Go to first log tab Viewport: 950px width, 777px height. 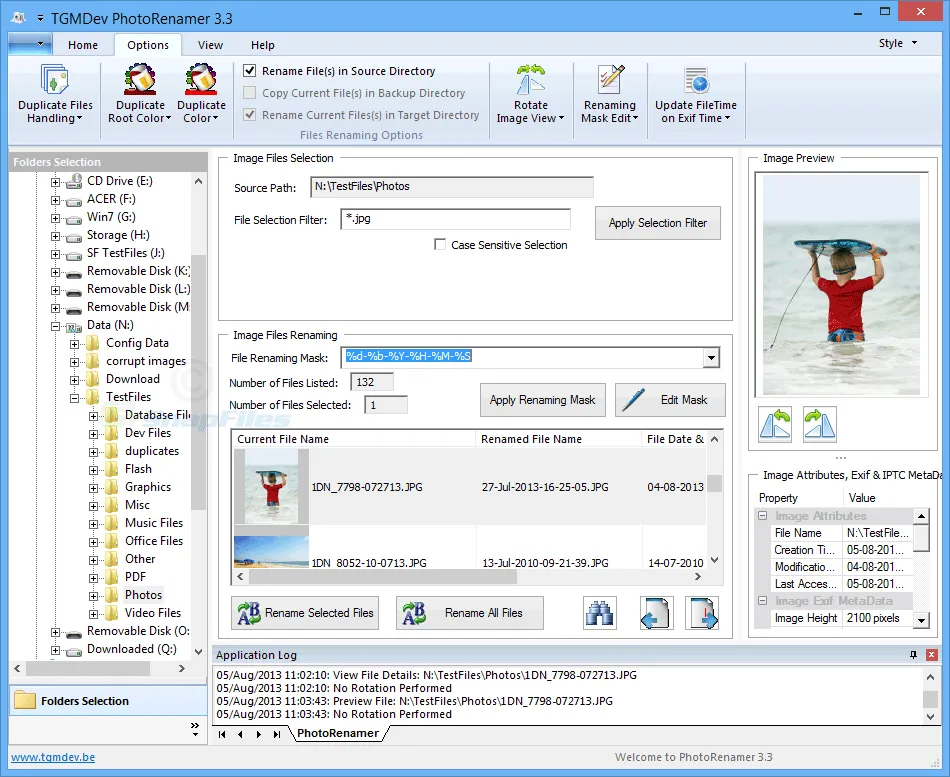(x=222, y=734)
